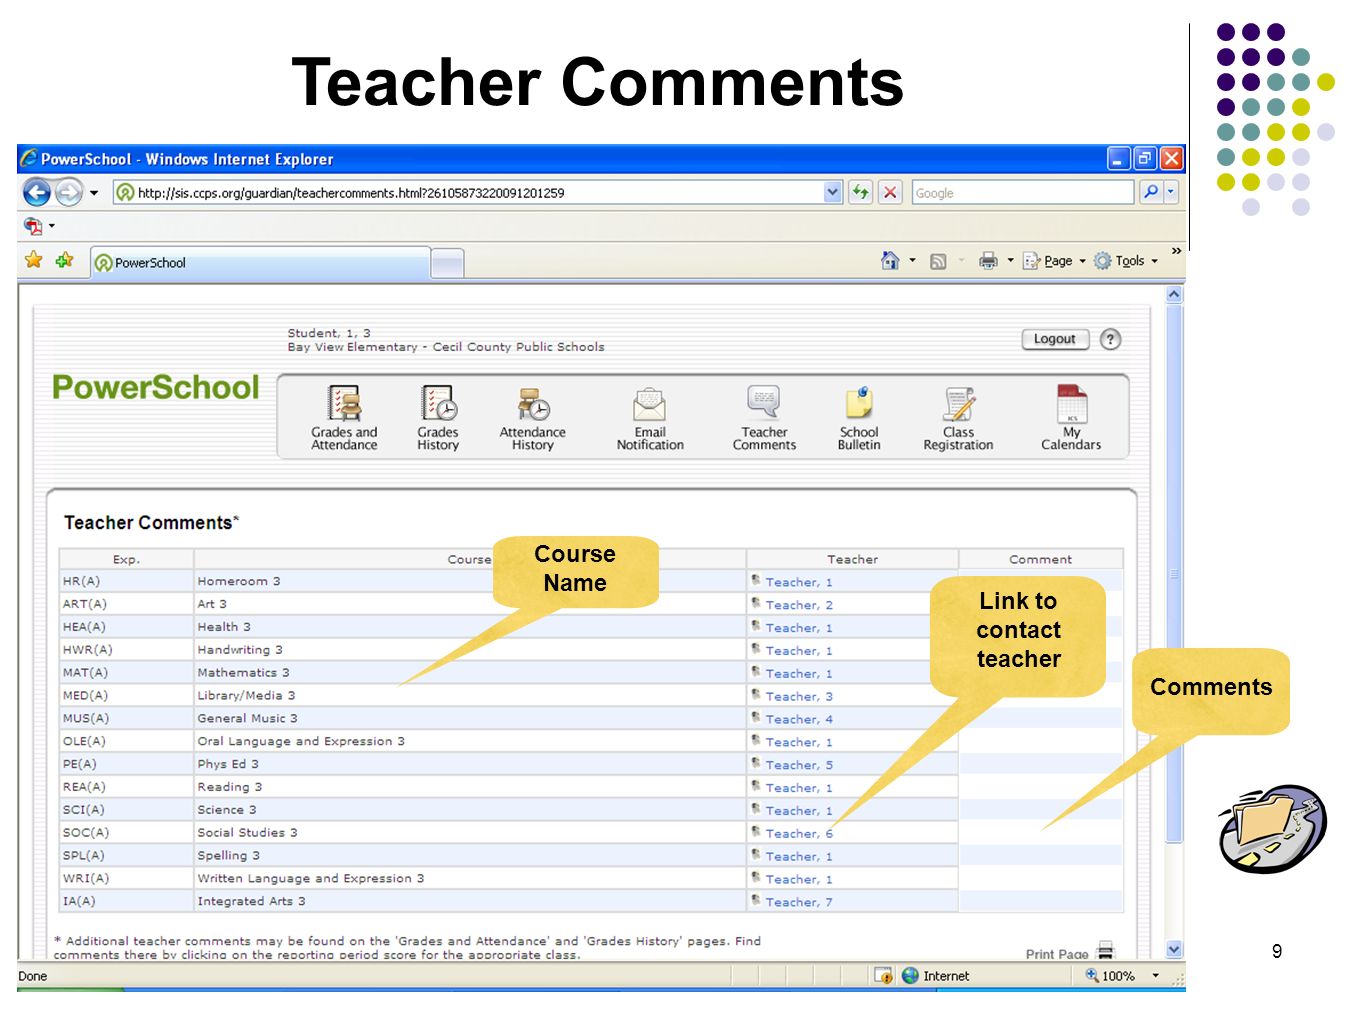Click page scrollbar up arrow
This screenshot has width=1365, height=1024.
tap(1175, 294)
